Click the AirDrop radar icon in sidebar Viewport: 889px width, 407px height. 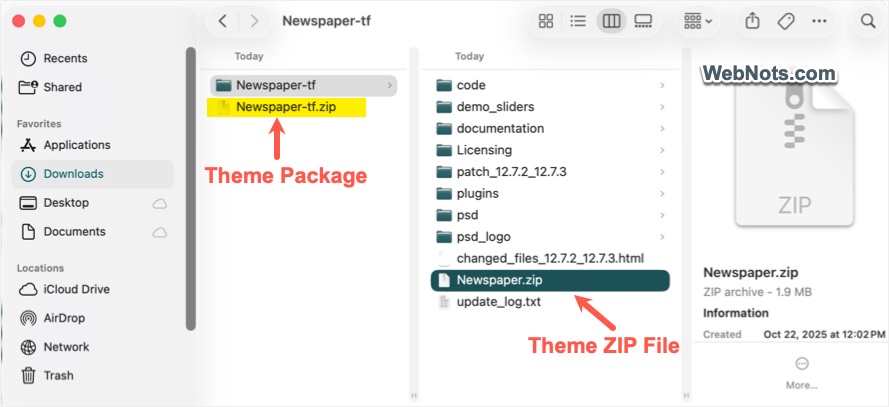[28, 319]
